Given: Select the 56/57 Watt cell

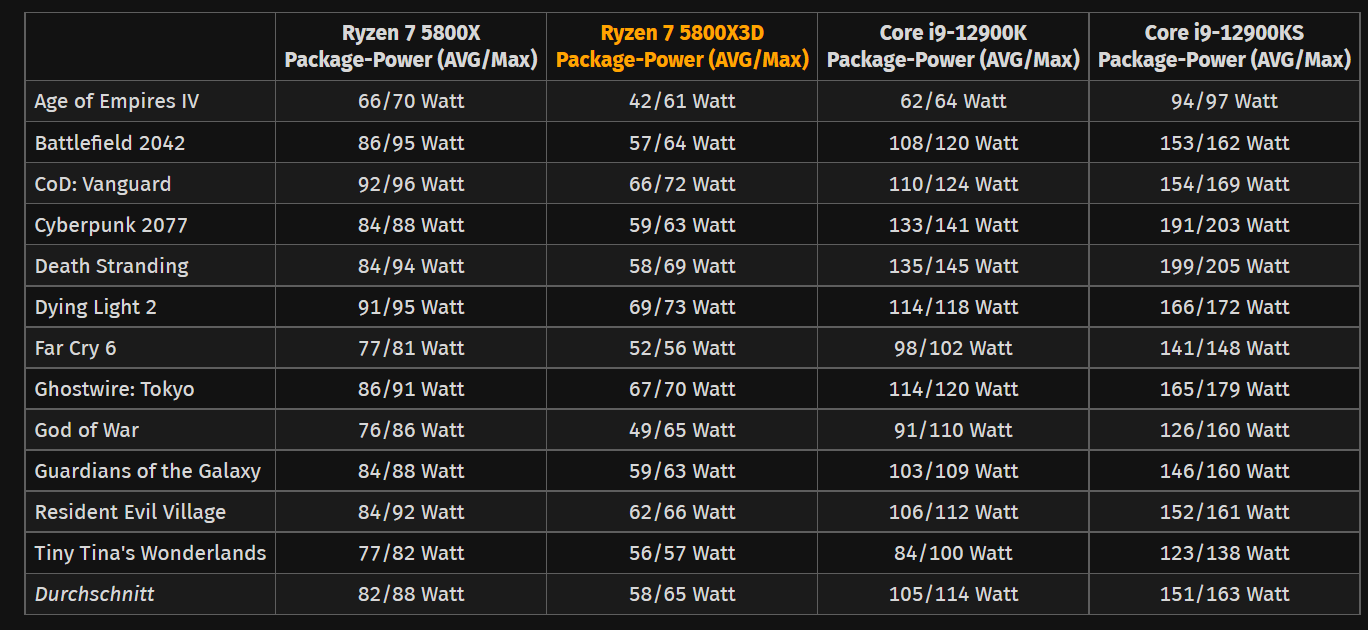Looking at the screenshot, I should [x=682, y=553].
